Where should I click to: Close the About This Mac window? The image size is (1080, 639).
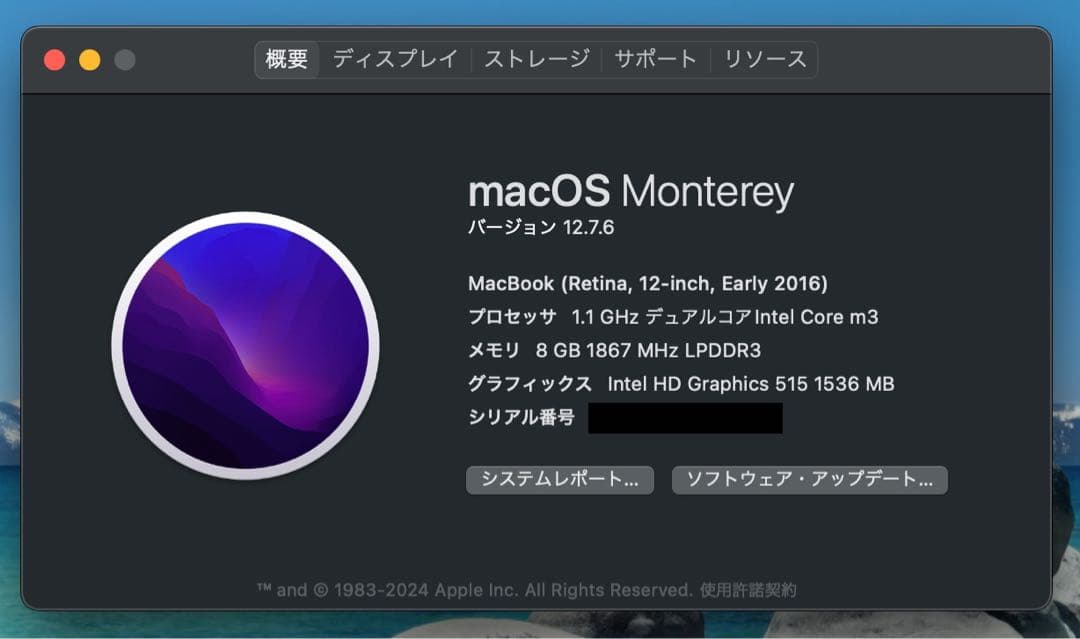point(54,59)
